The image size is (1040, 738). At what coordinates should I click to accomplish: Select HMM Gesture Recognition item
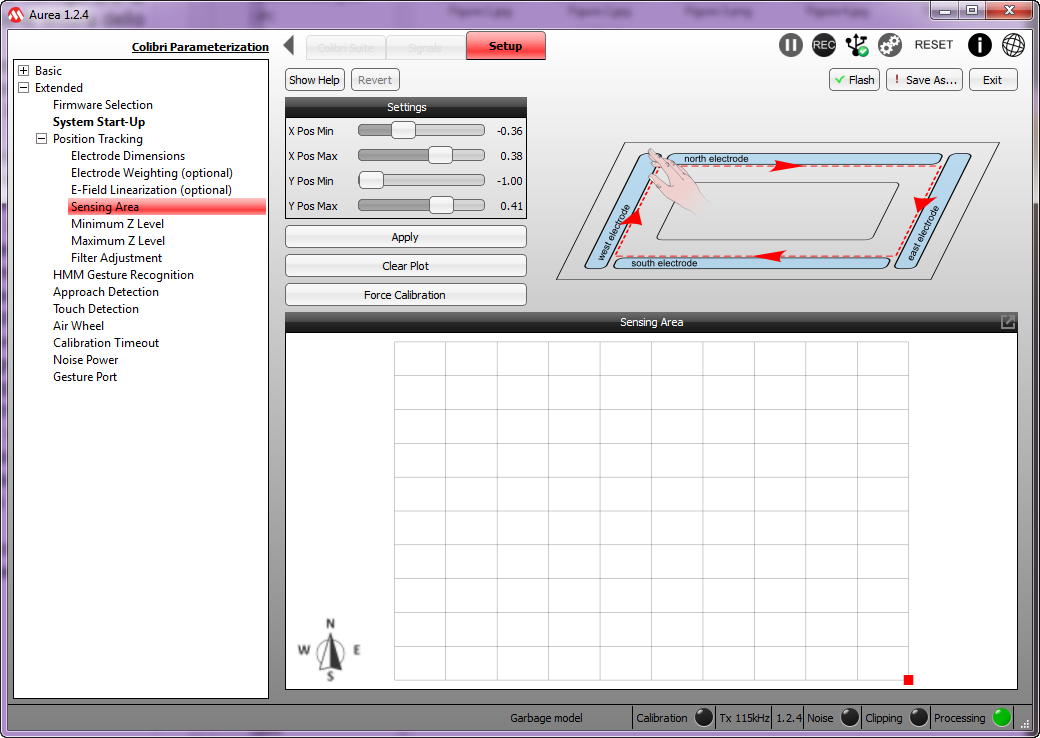tap(123, 275)
